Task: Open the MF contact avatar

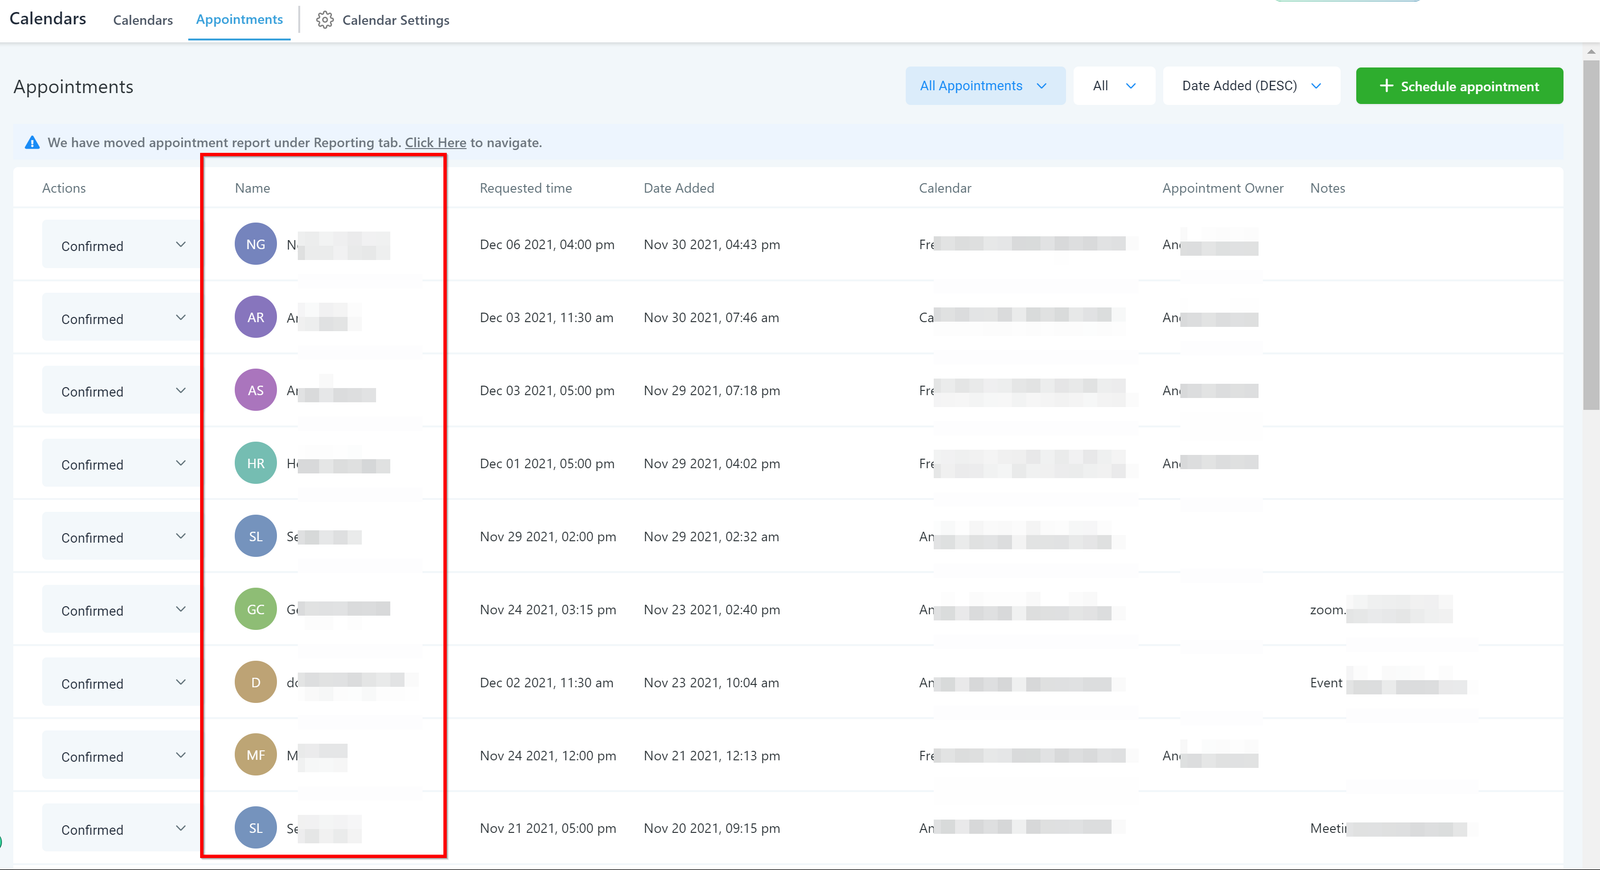Action: click(256, 755)
